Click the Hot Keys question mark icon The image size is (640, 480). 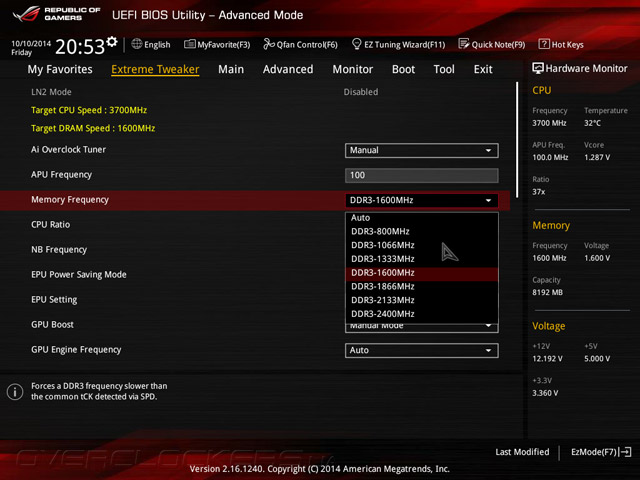544,44
